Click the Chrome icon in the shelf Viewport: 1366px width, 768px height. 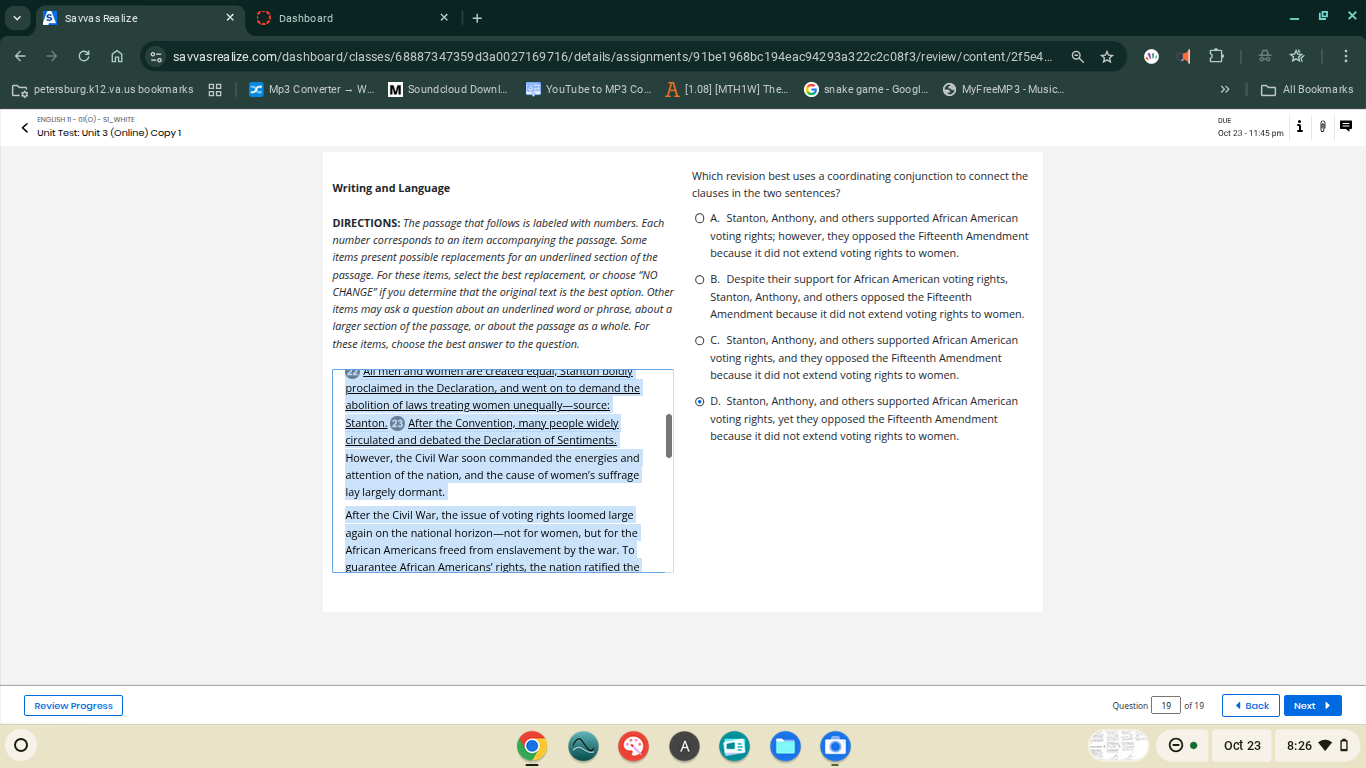coord(530,745)
